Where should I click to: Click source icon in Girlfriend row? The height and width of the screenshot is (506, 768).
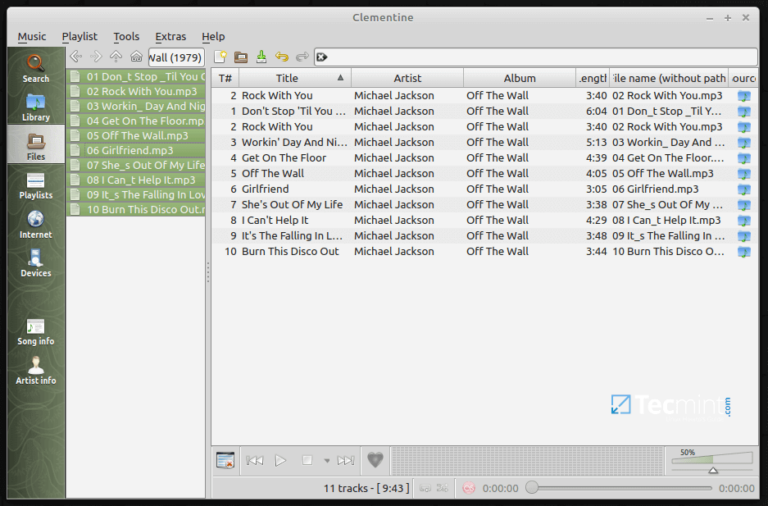744,190
